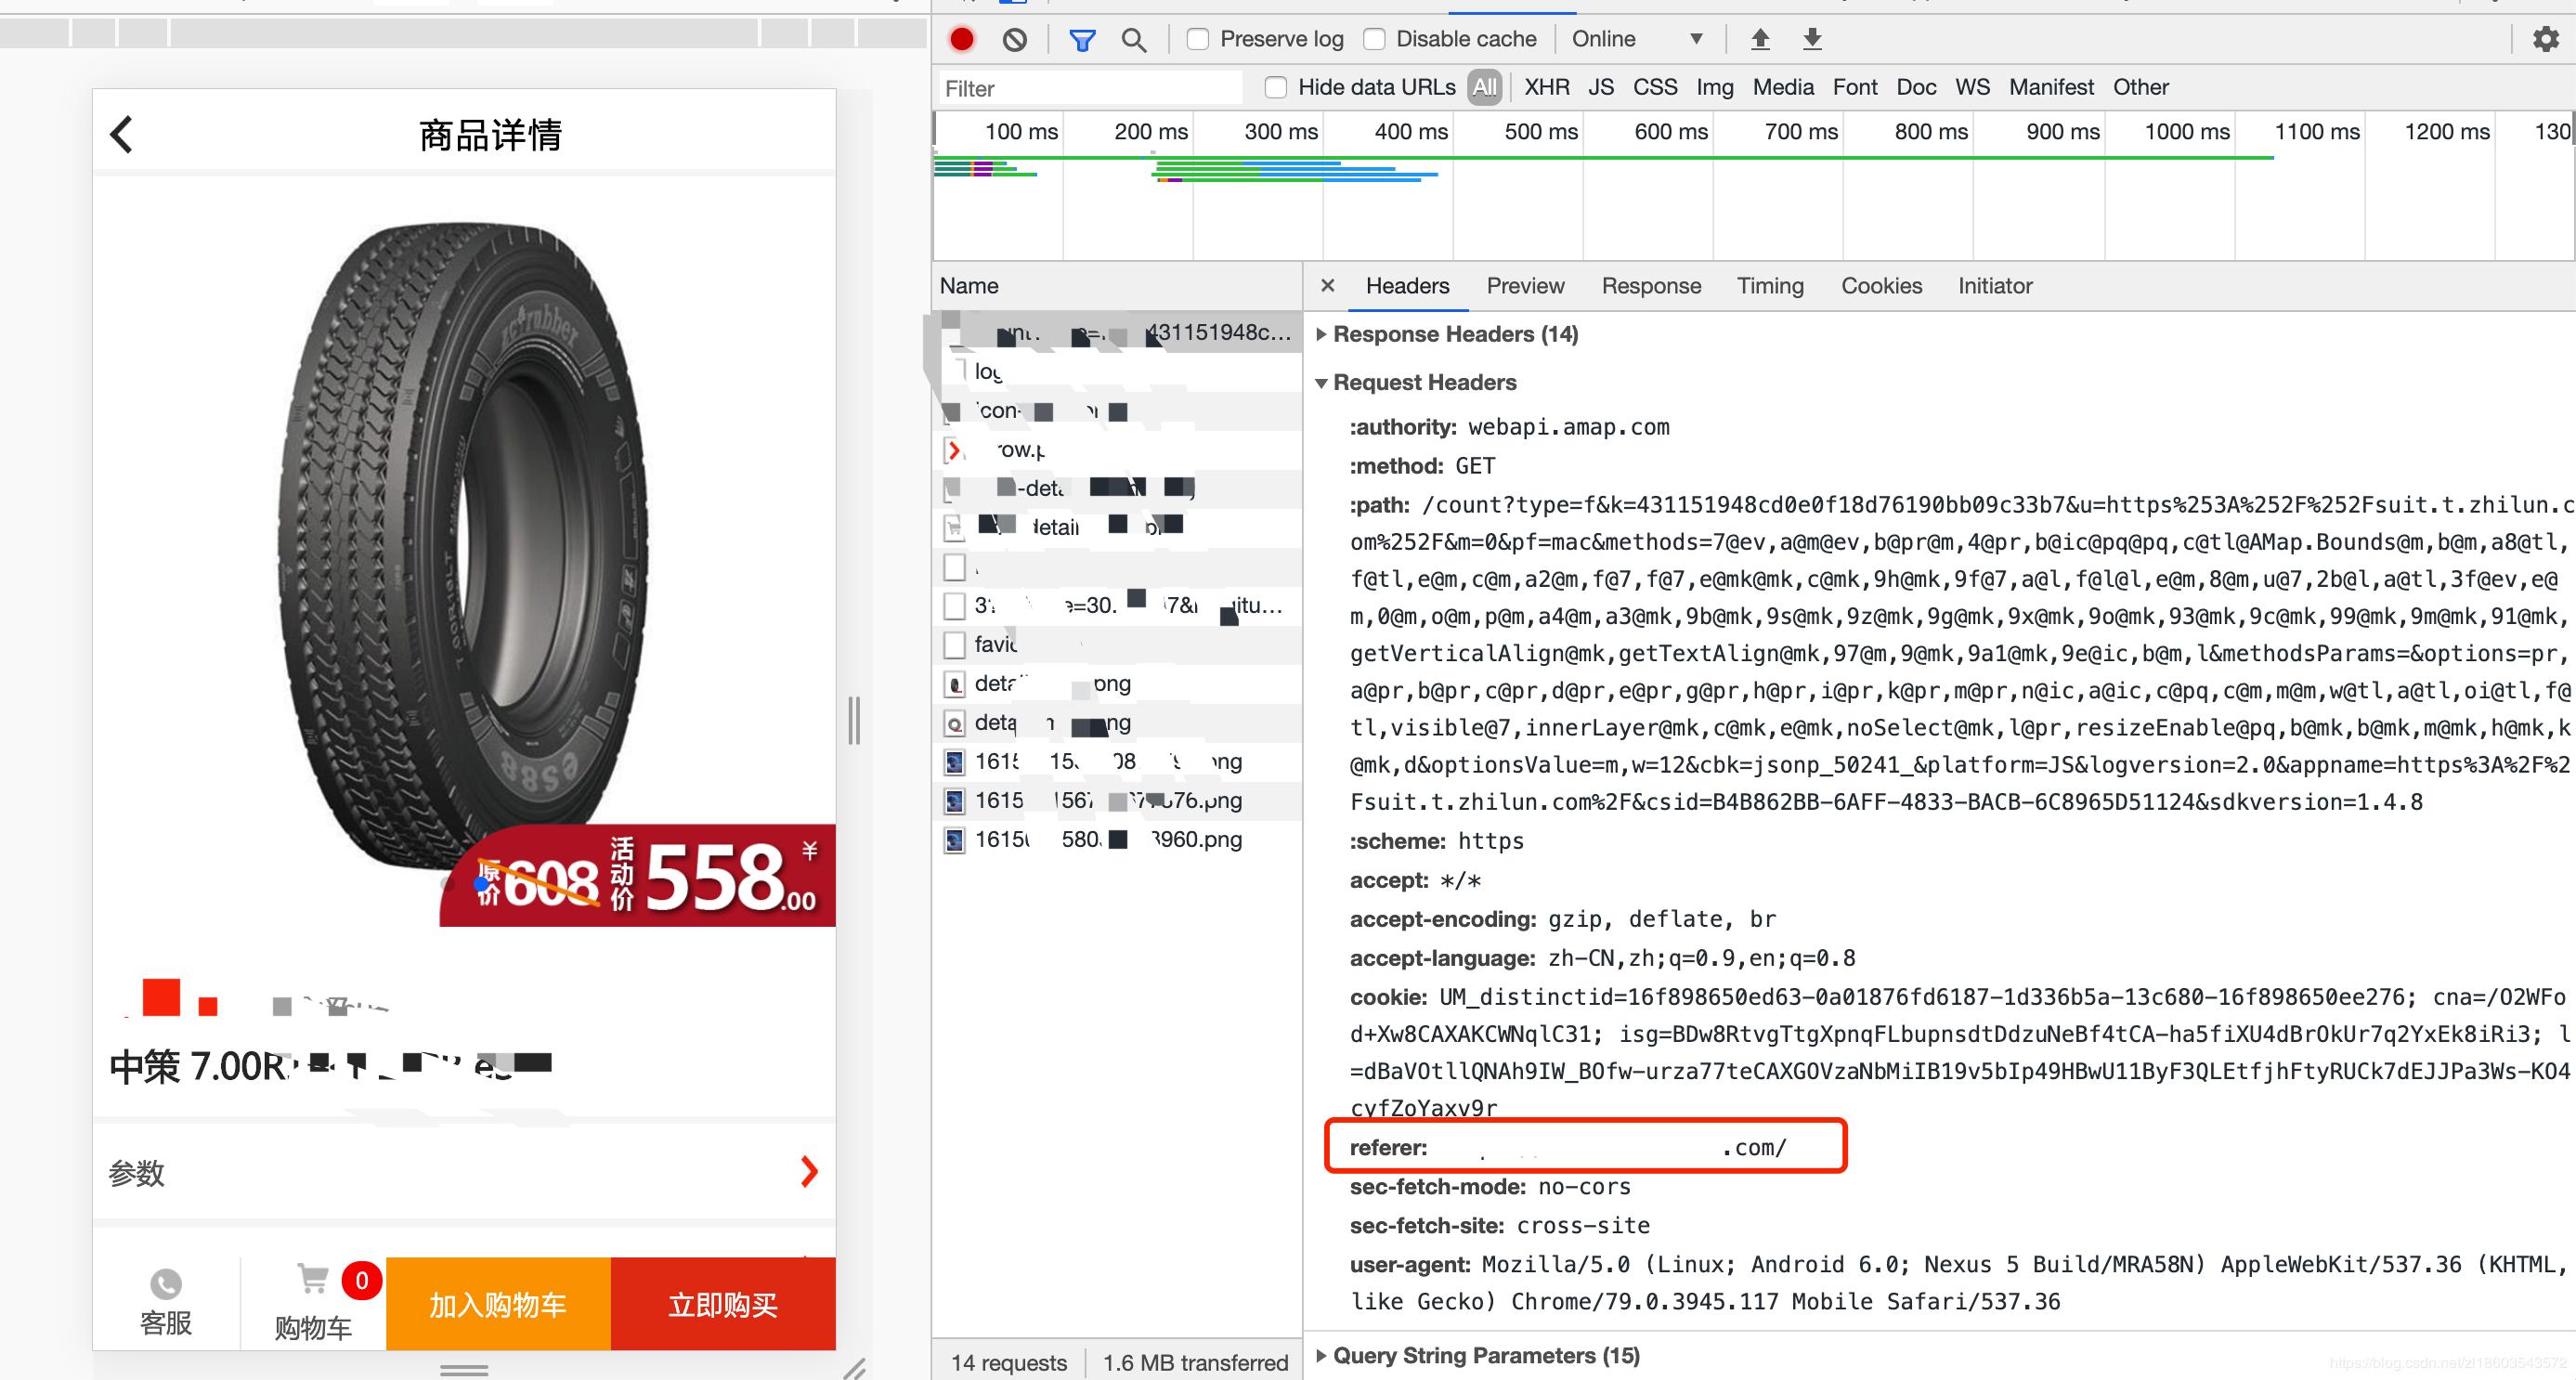Search within network requests using the magnifier
This screenshot has height=1380, width=2576.
point(1134,40)
